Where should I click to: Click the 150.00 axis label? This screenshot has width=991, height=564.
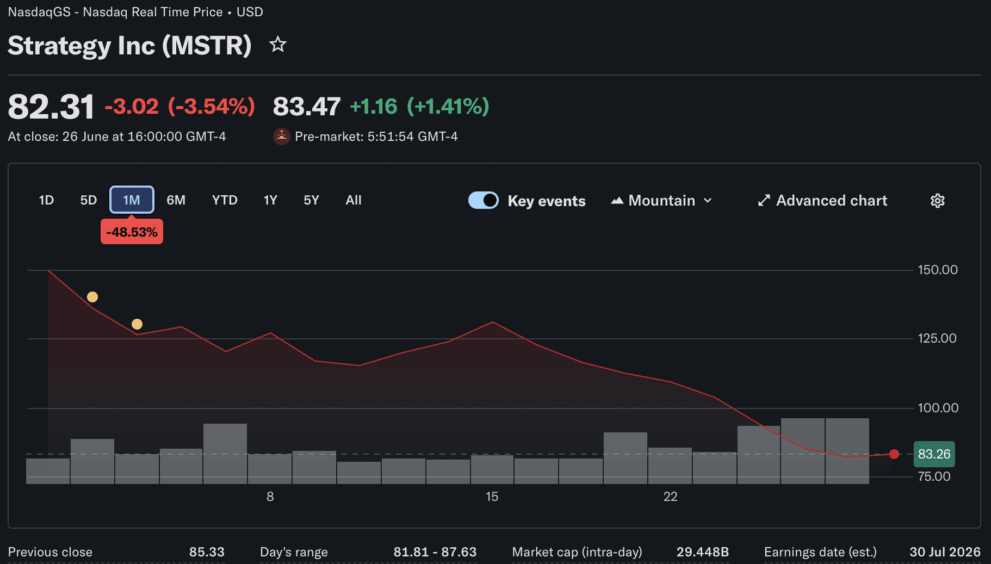point(938,270)
